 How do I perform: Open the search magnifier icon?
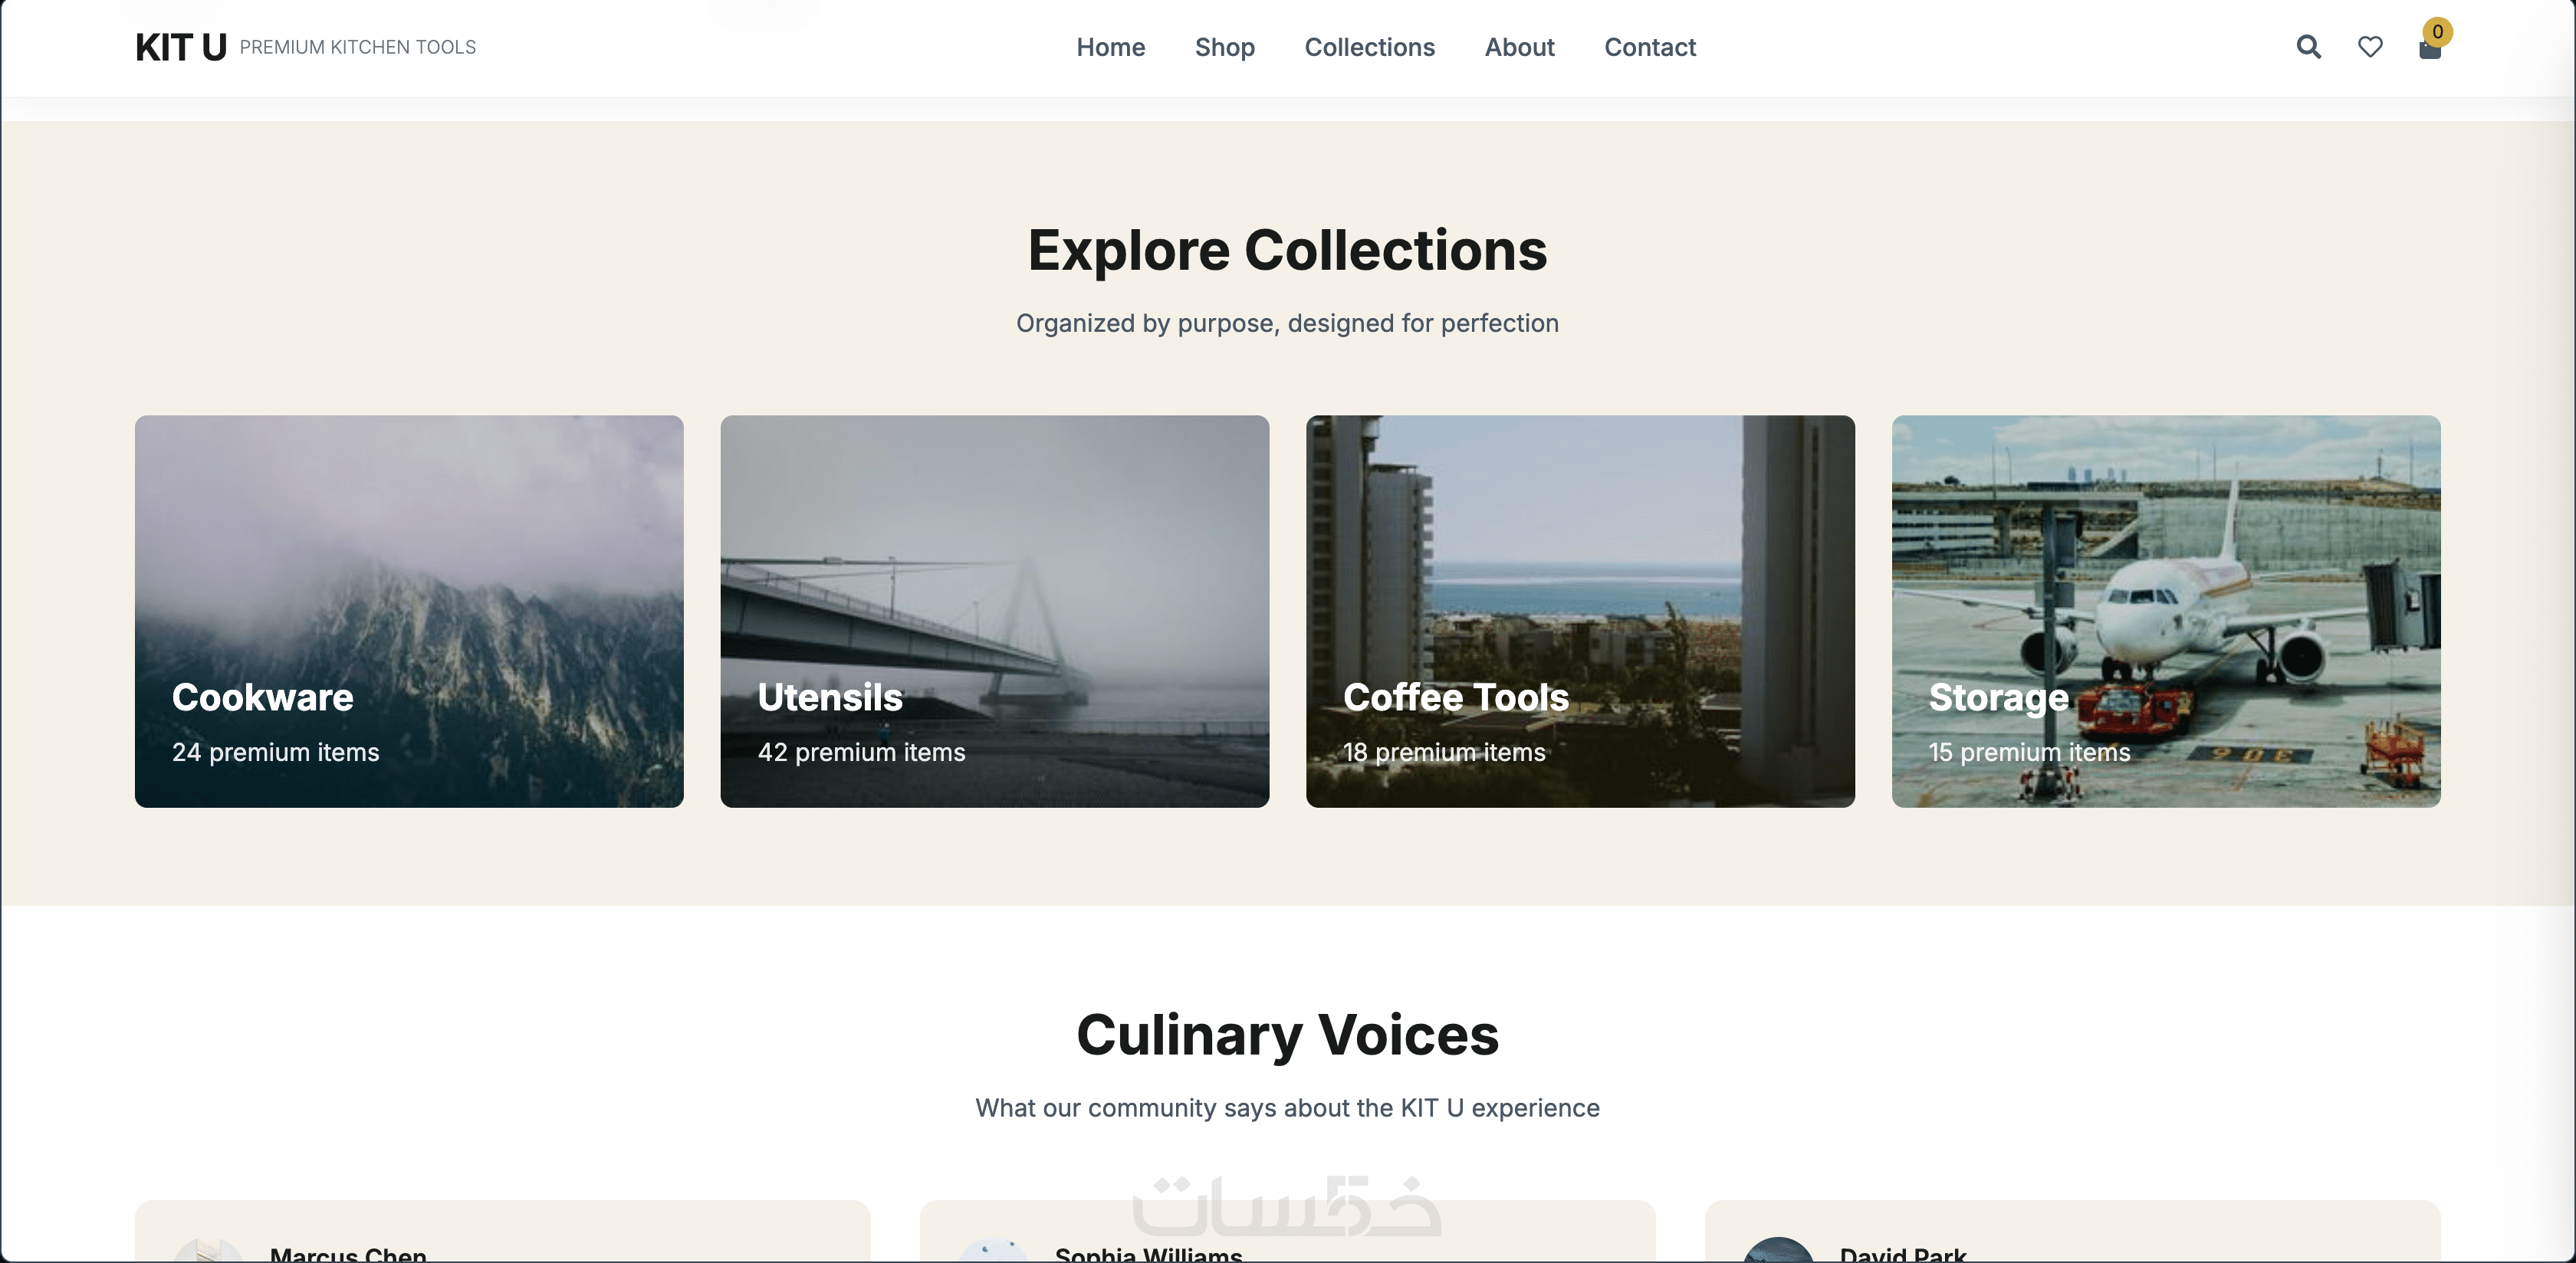coord(2308,47)
